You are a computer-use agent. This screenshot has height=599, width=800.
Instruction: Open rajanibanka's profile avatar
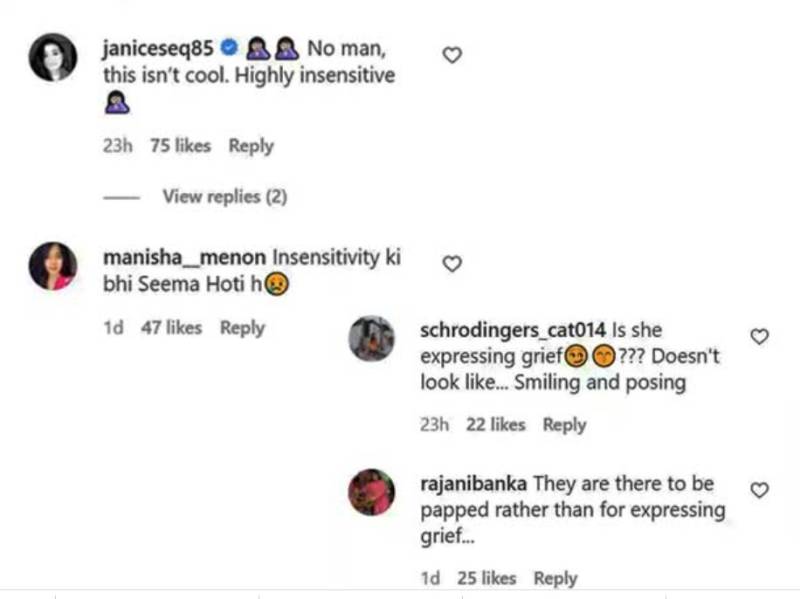[371, 492]
